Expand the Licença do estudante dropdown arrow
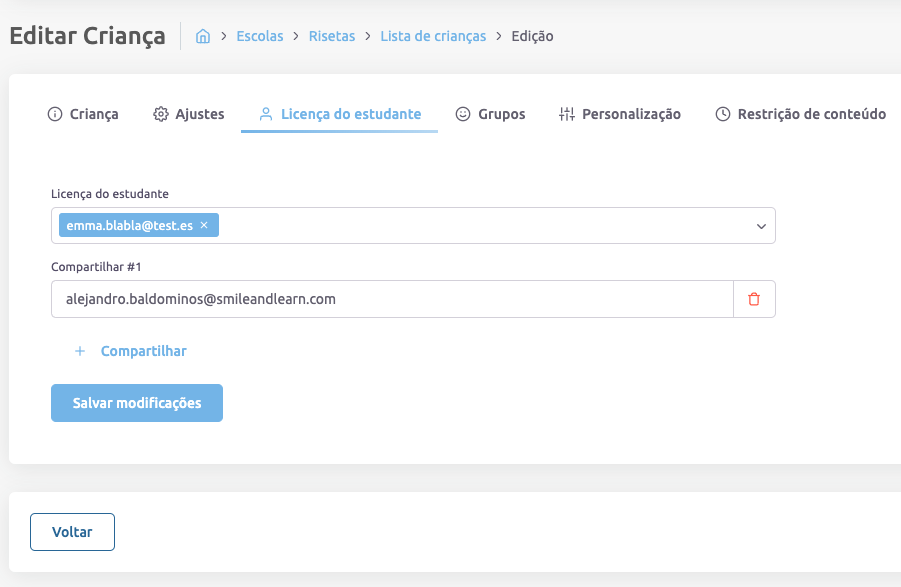Screen dimensions: 901x587 [x=761, y=227]
